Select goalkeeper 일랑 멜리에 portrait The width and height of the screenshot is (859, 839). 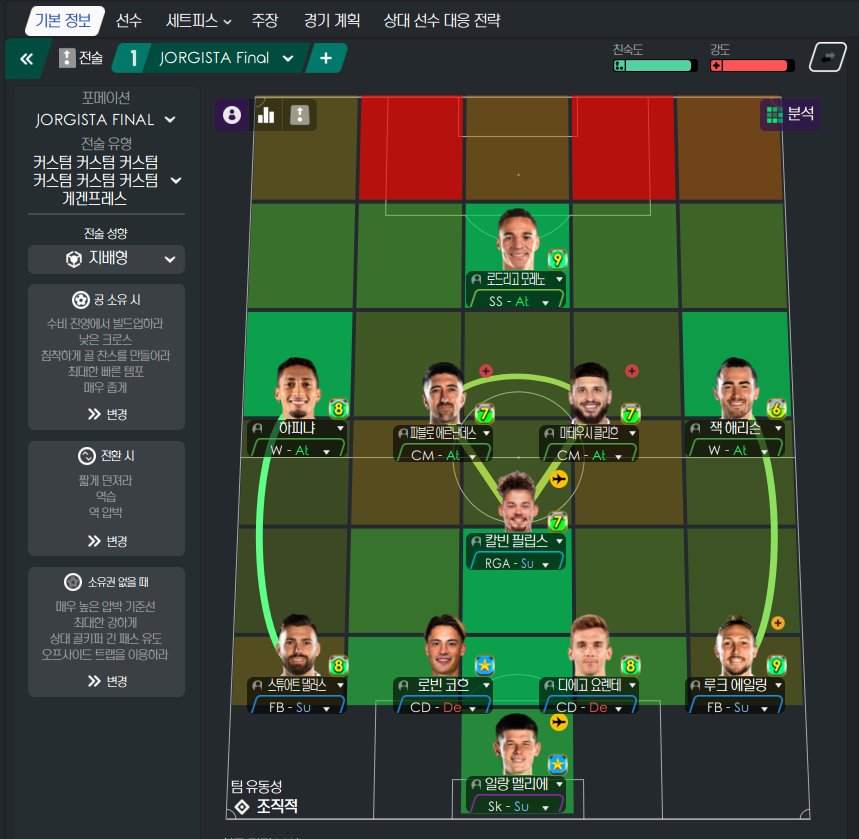point(517,744)
